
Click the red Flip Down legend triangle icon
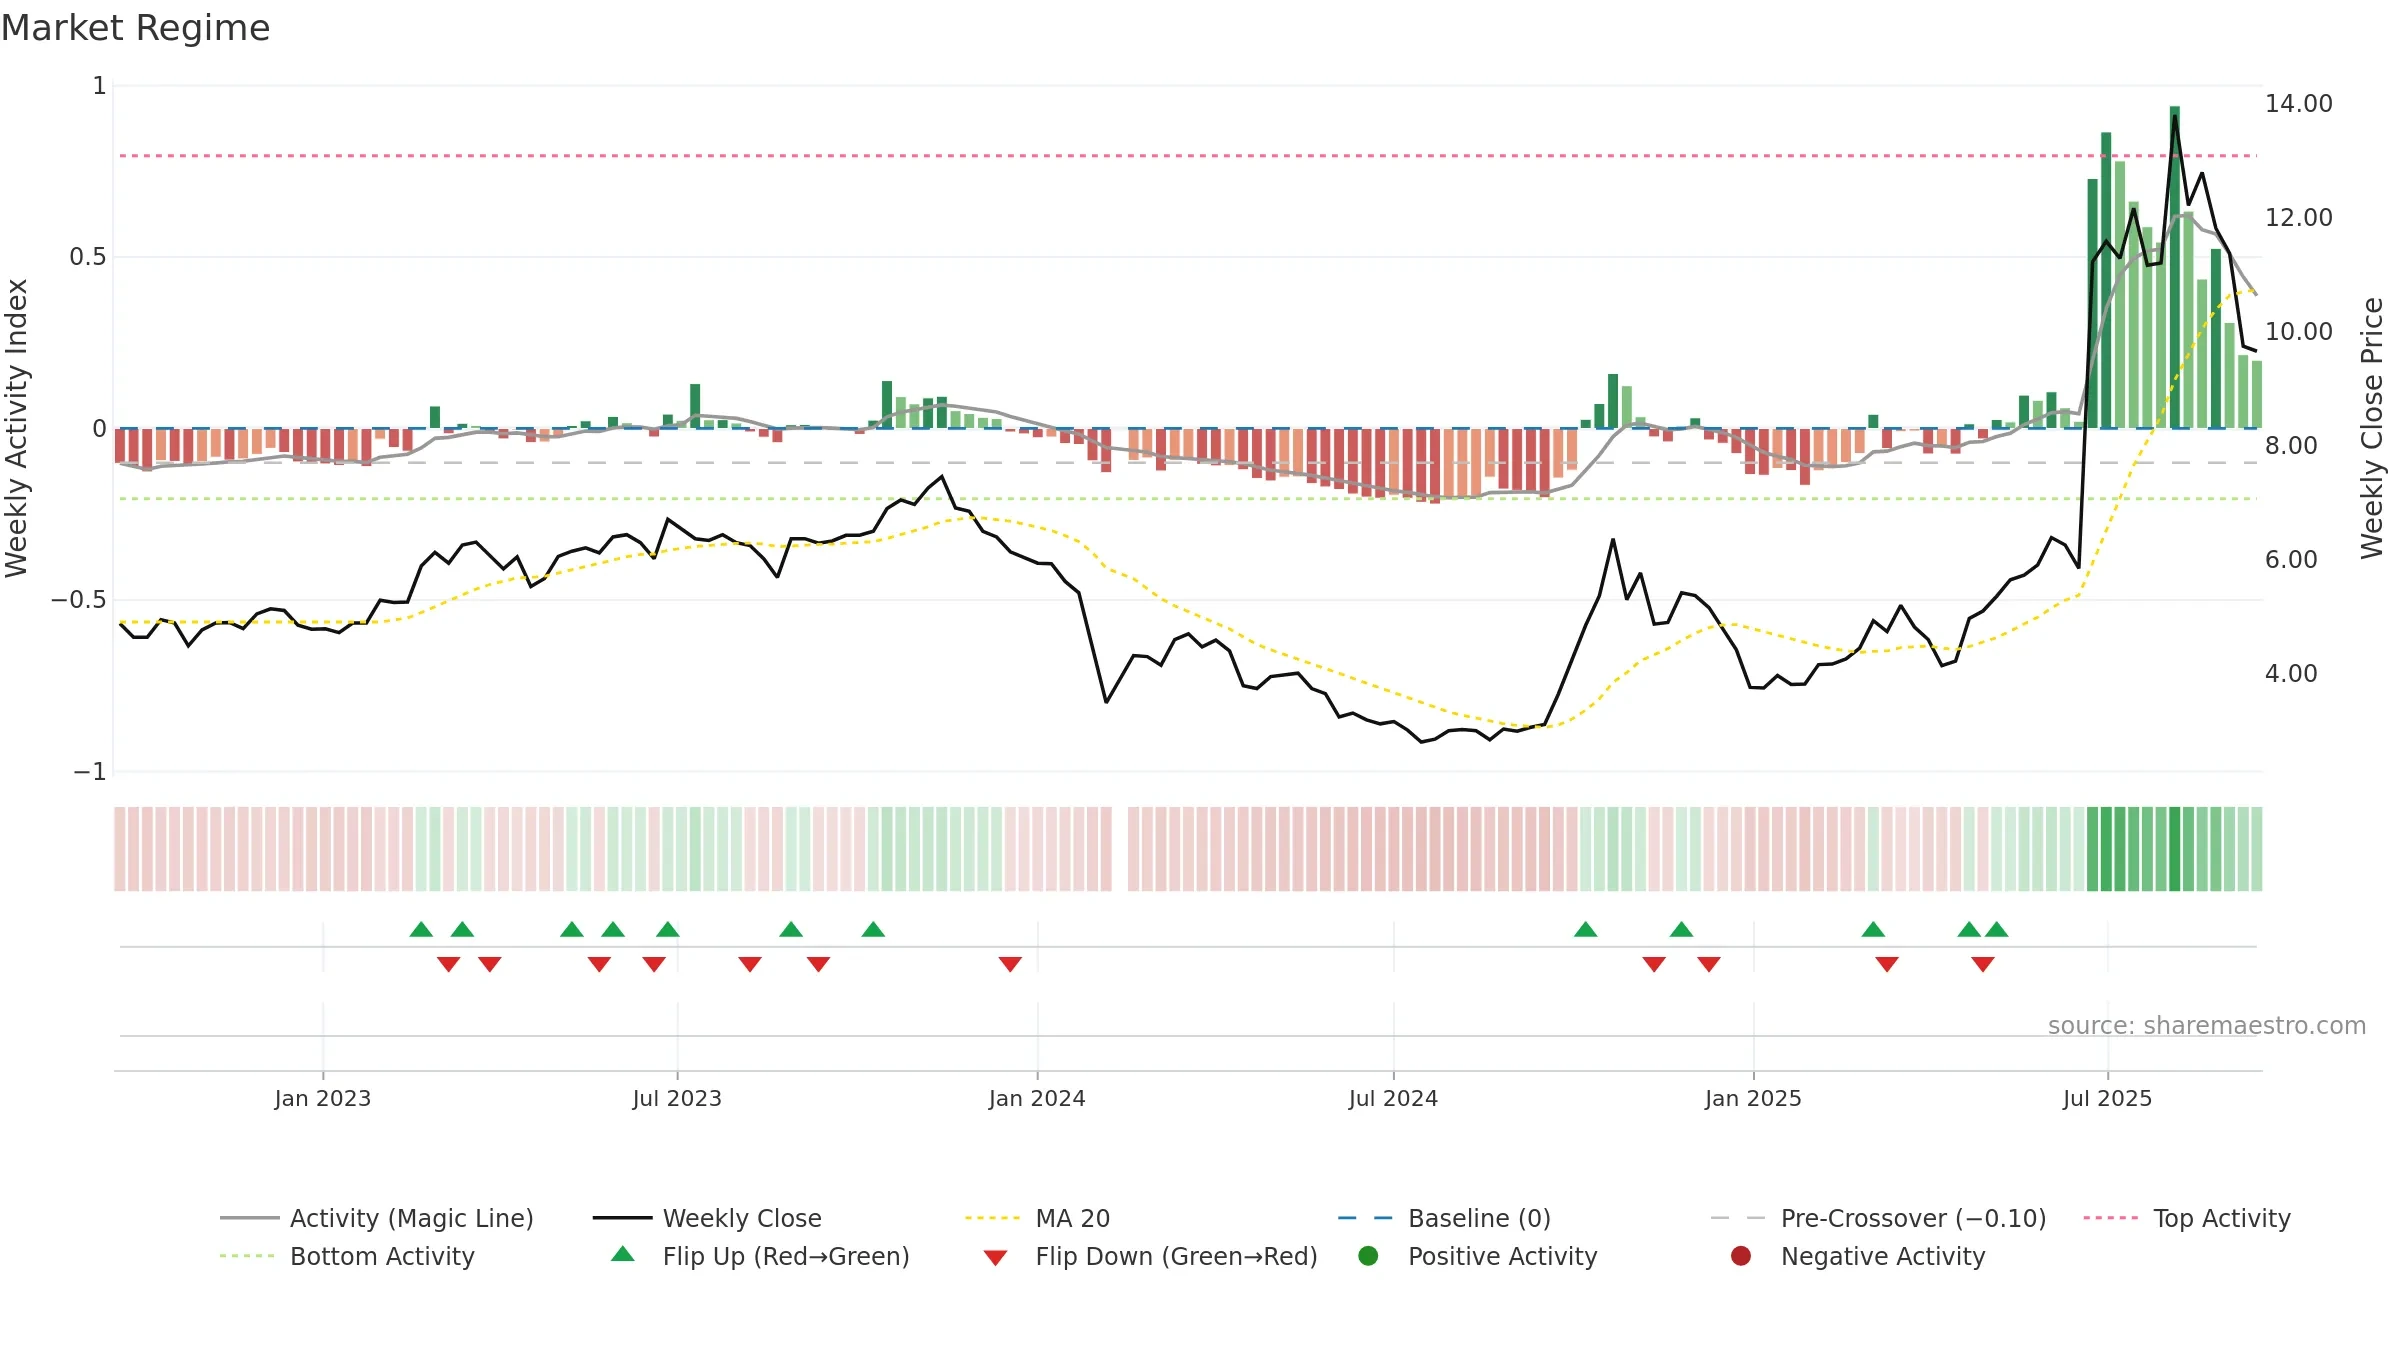pos(995,1258)
